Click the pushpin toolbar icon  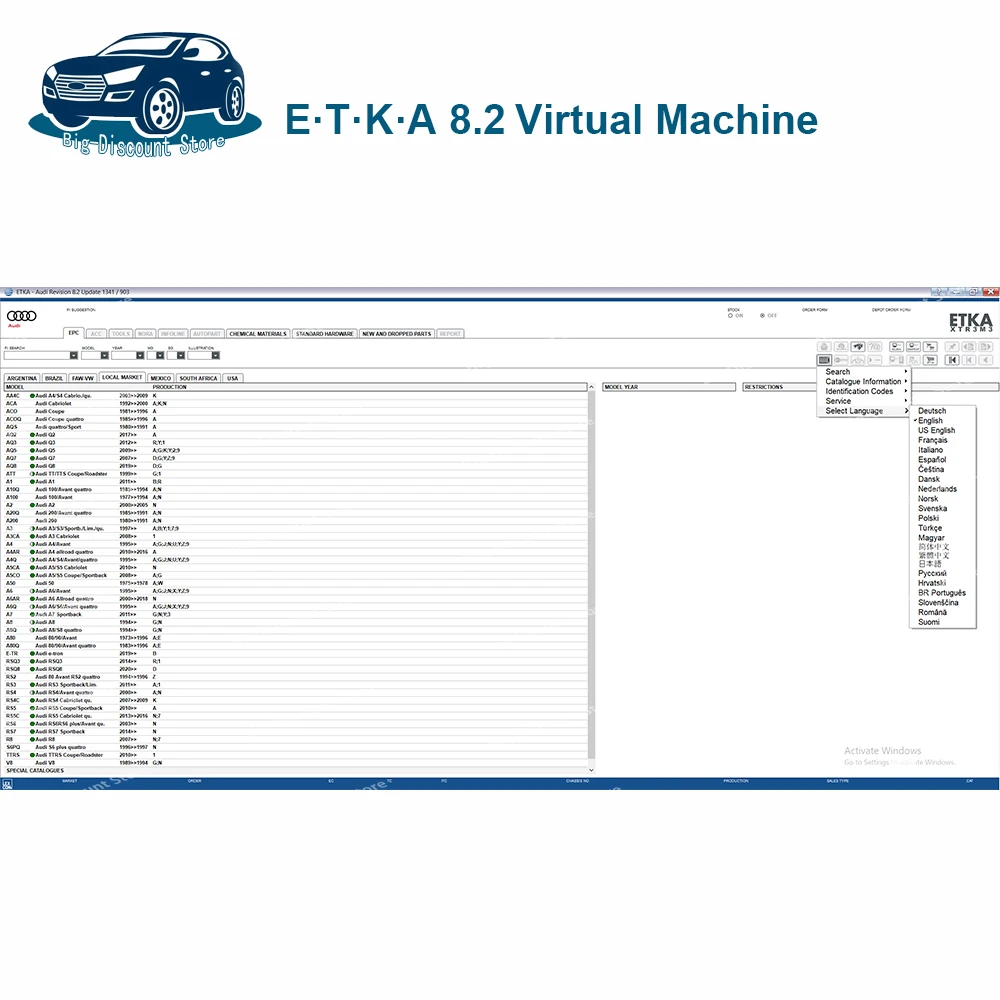[x=951, y=346]
